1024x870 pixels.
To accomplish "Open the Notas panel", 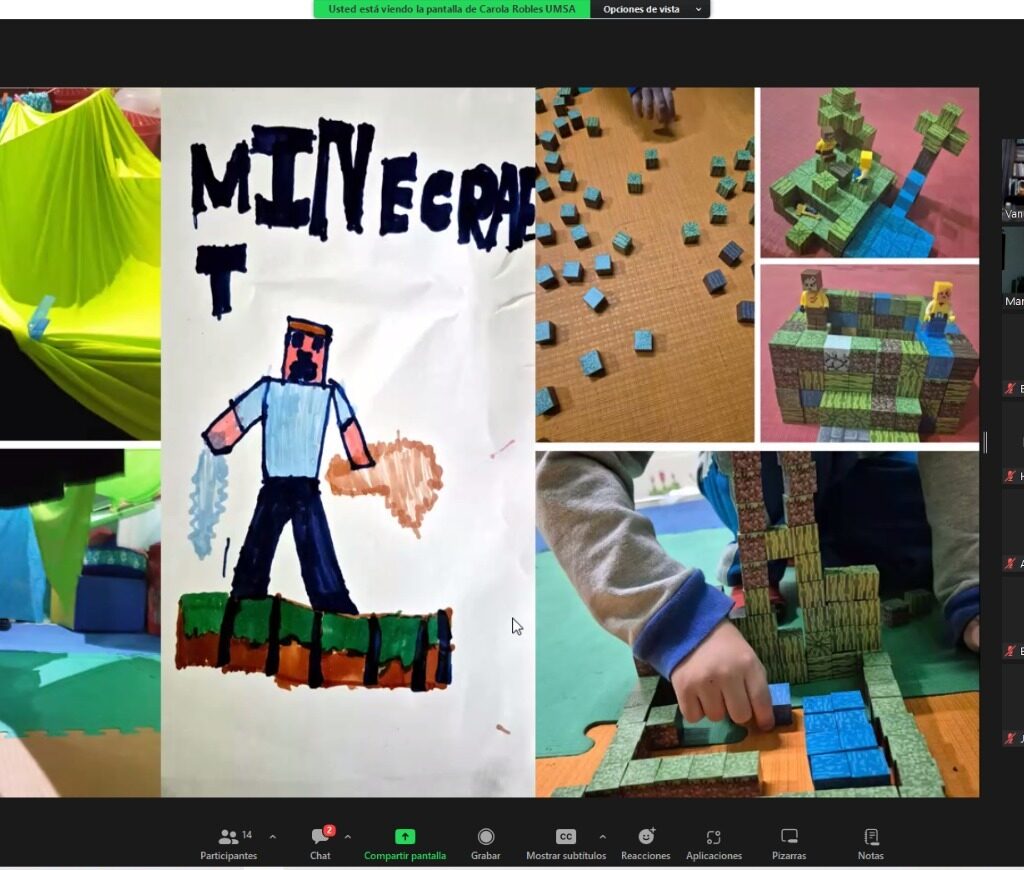I will tap(870, 843).
